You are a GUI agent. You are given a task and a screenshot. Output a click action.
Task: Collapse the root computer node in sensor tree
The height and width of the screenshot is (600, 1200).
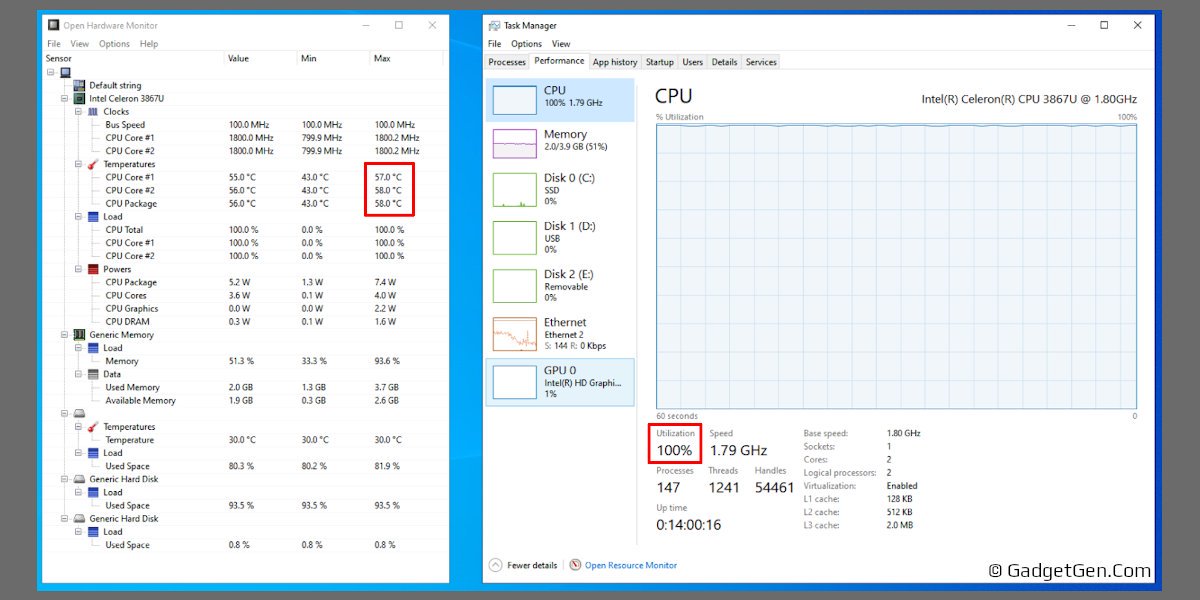50,72
